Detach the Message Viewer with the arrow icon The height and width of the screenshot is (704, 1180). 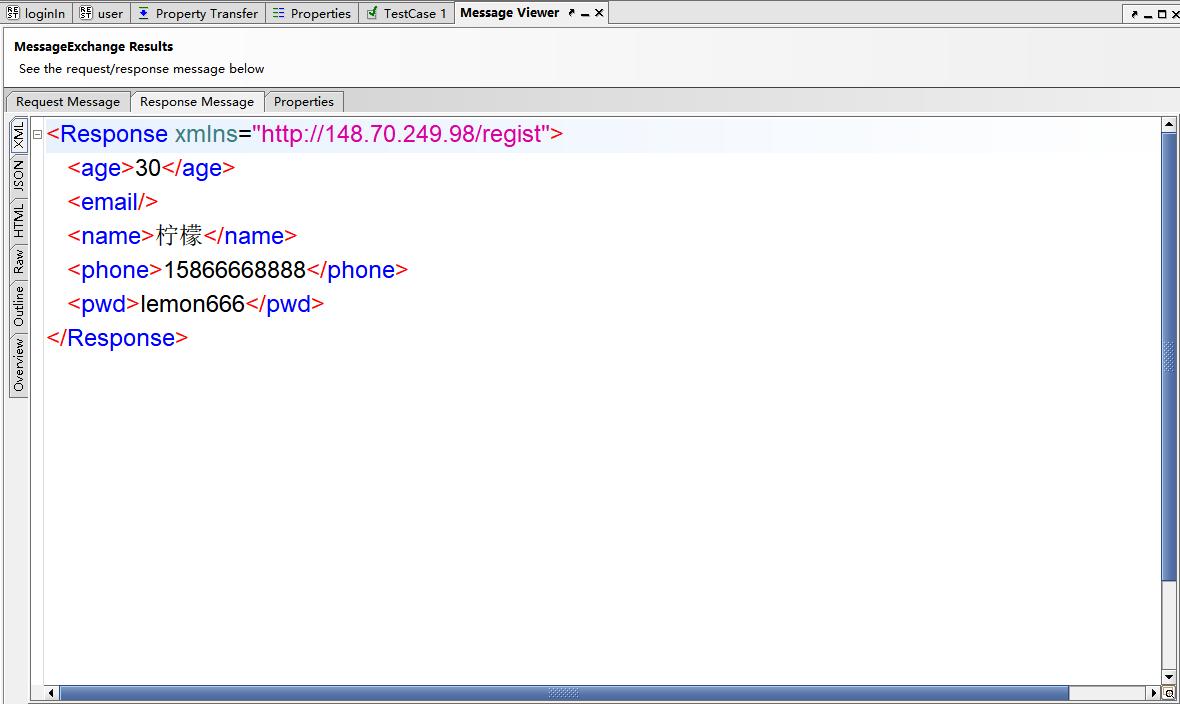[571, 13]
